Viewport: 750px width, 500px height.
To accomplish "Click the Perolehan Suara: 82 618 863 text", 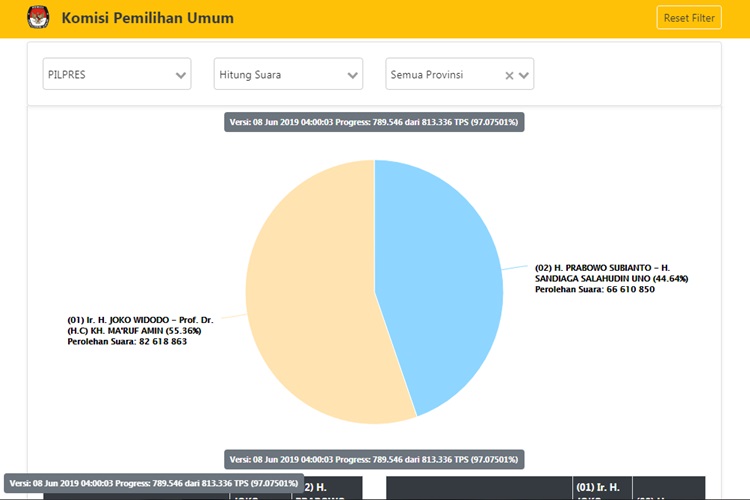I will click(127, 342).
